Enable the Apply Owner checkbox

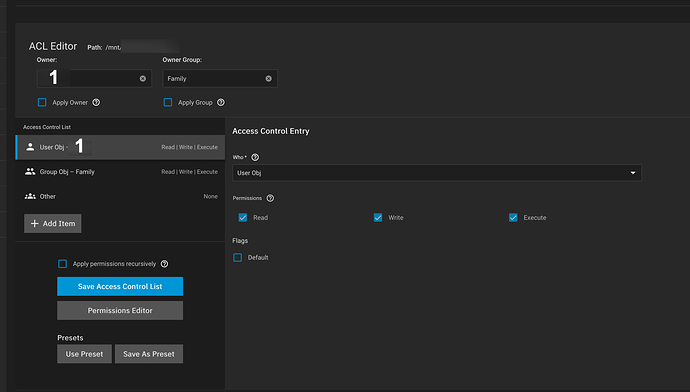[42, 103]
